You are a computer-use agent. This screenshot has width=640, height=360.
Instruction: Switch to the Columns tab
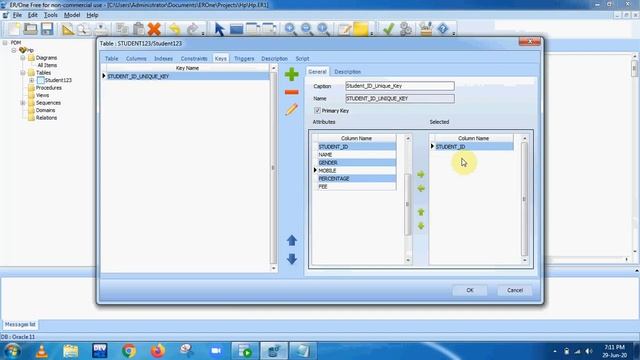[x=136, y=59]
